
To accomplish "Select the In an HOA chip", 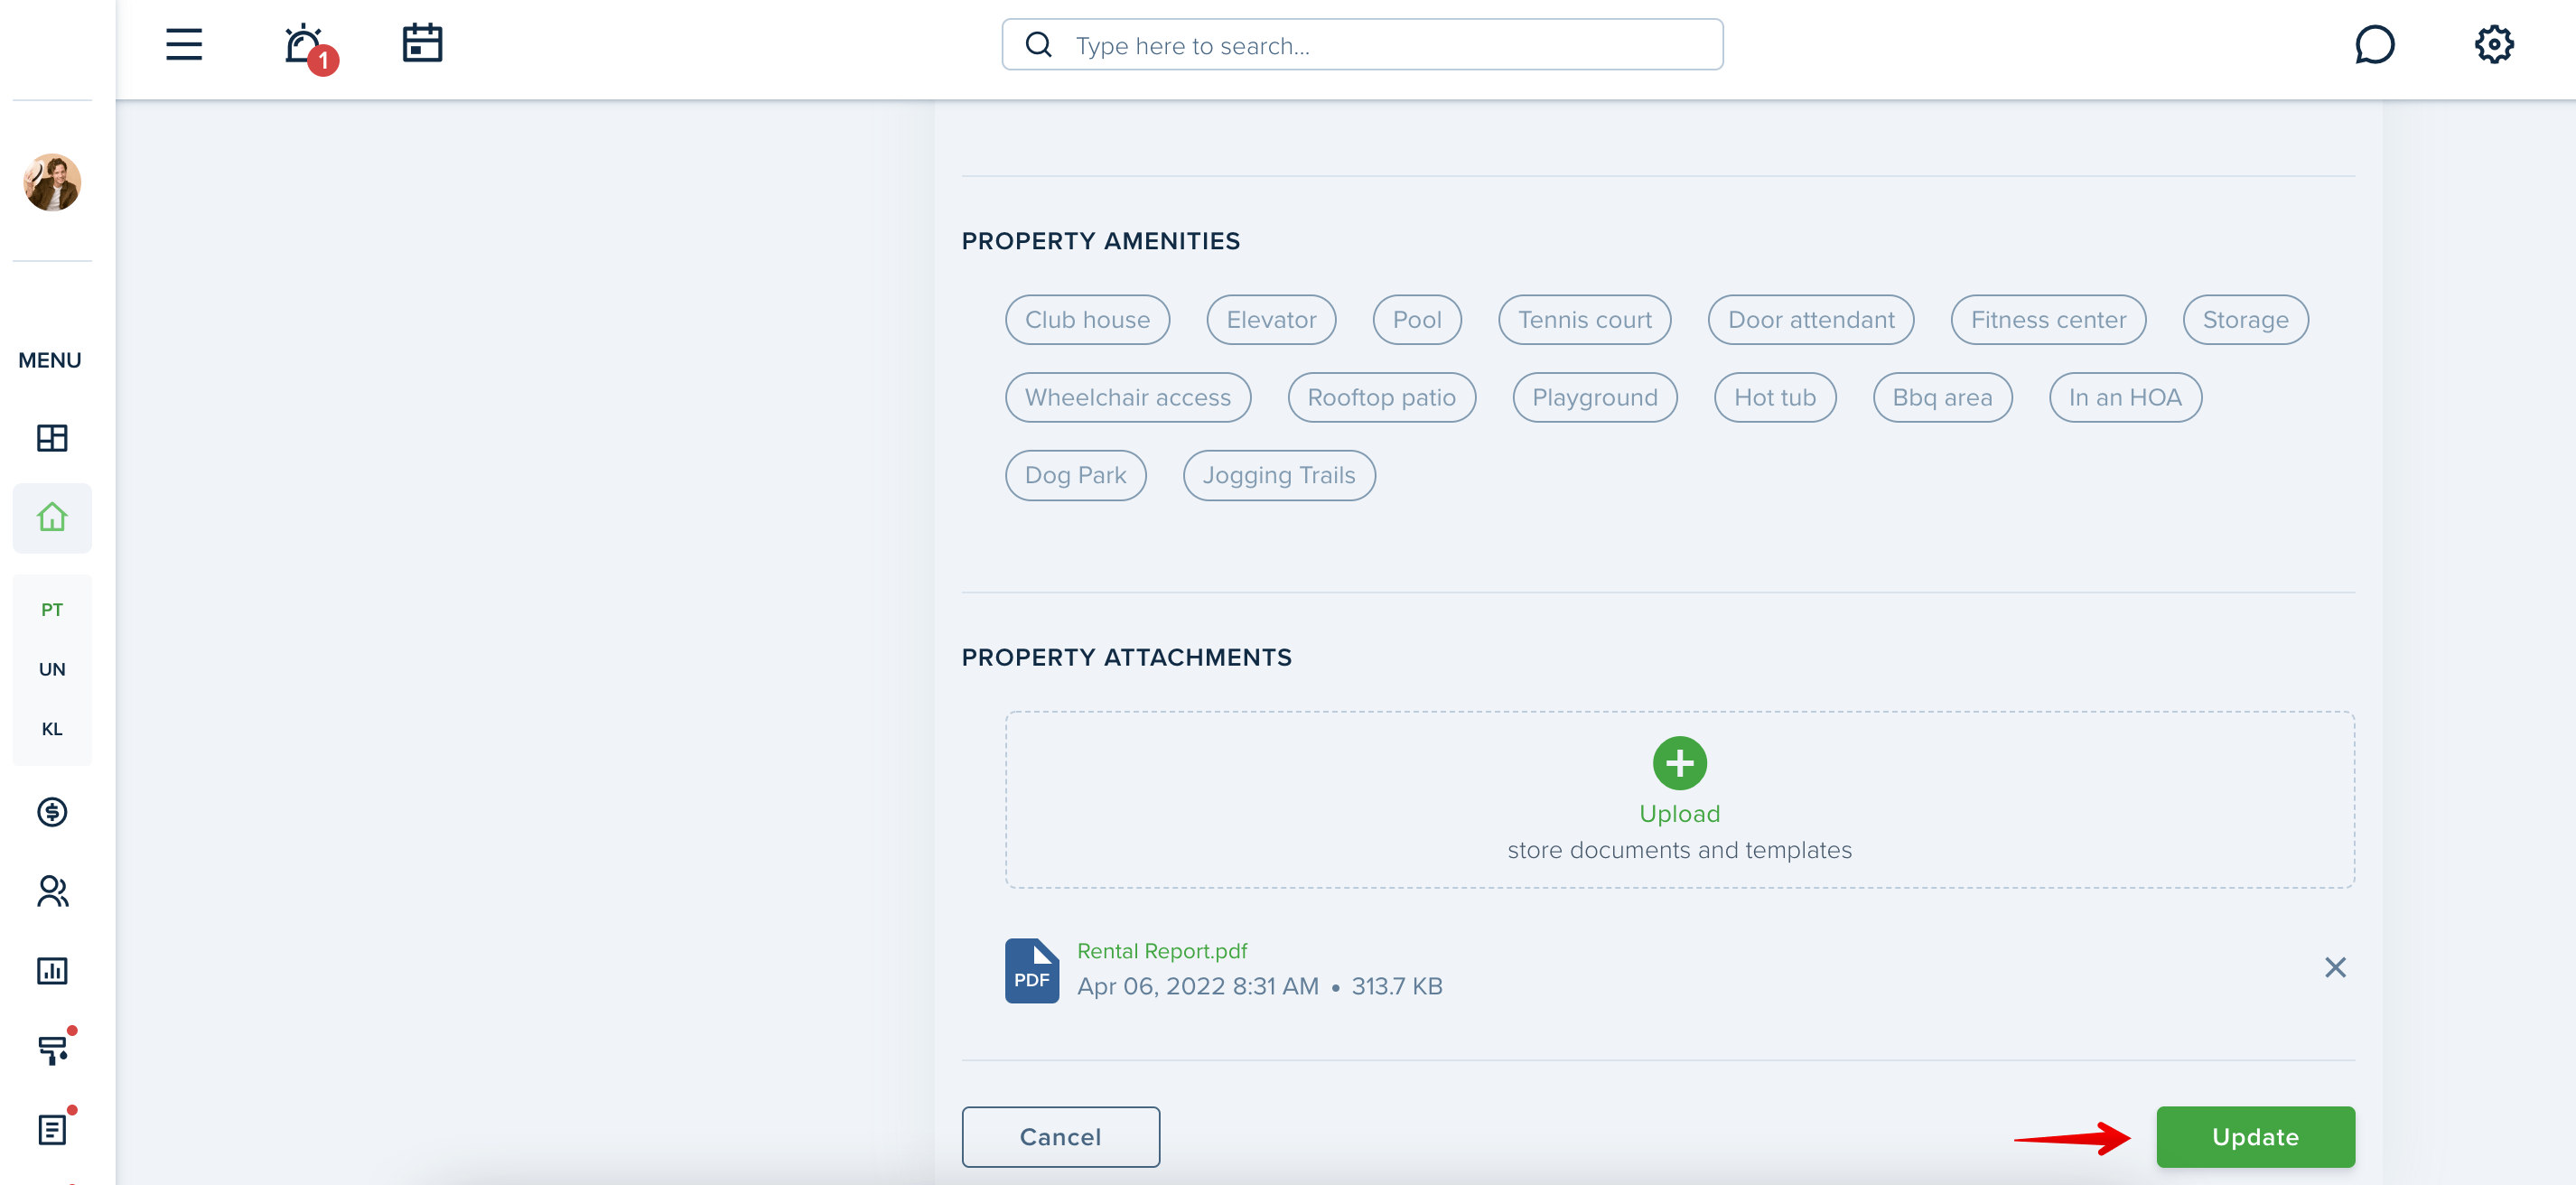I will point(2125,398).
